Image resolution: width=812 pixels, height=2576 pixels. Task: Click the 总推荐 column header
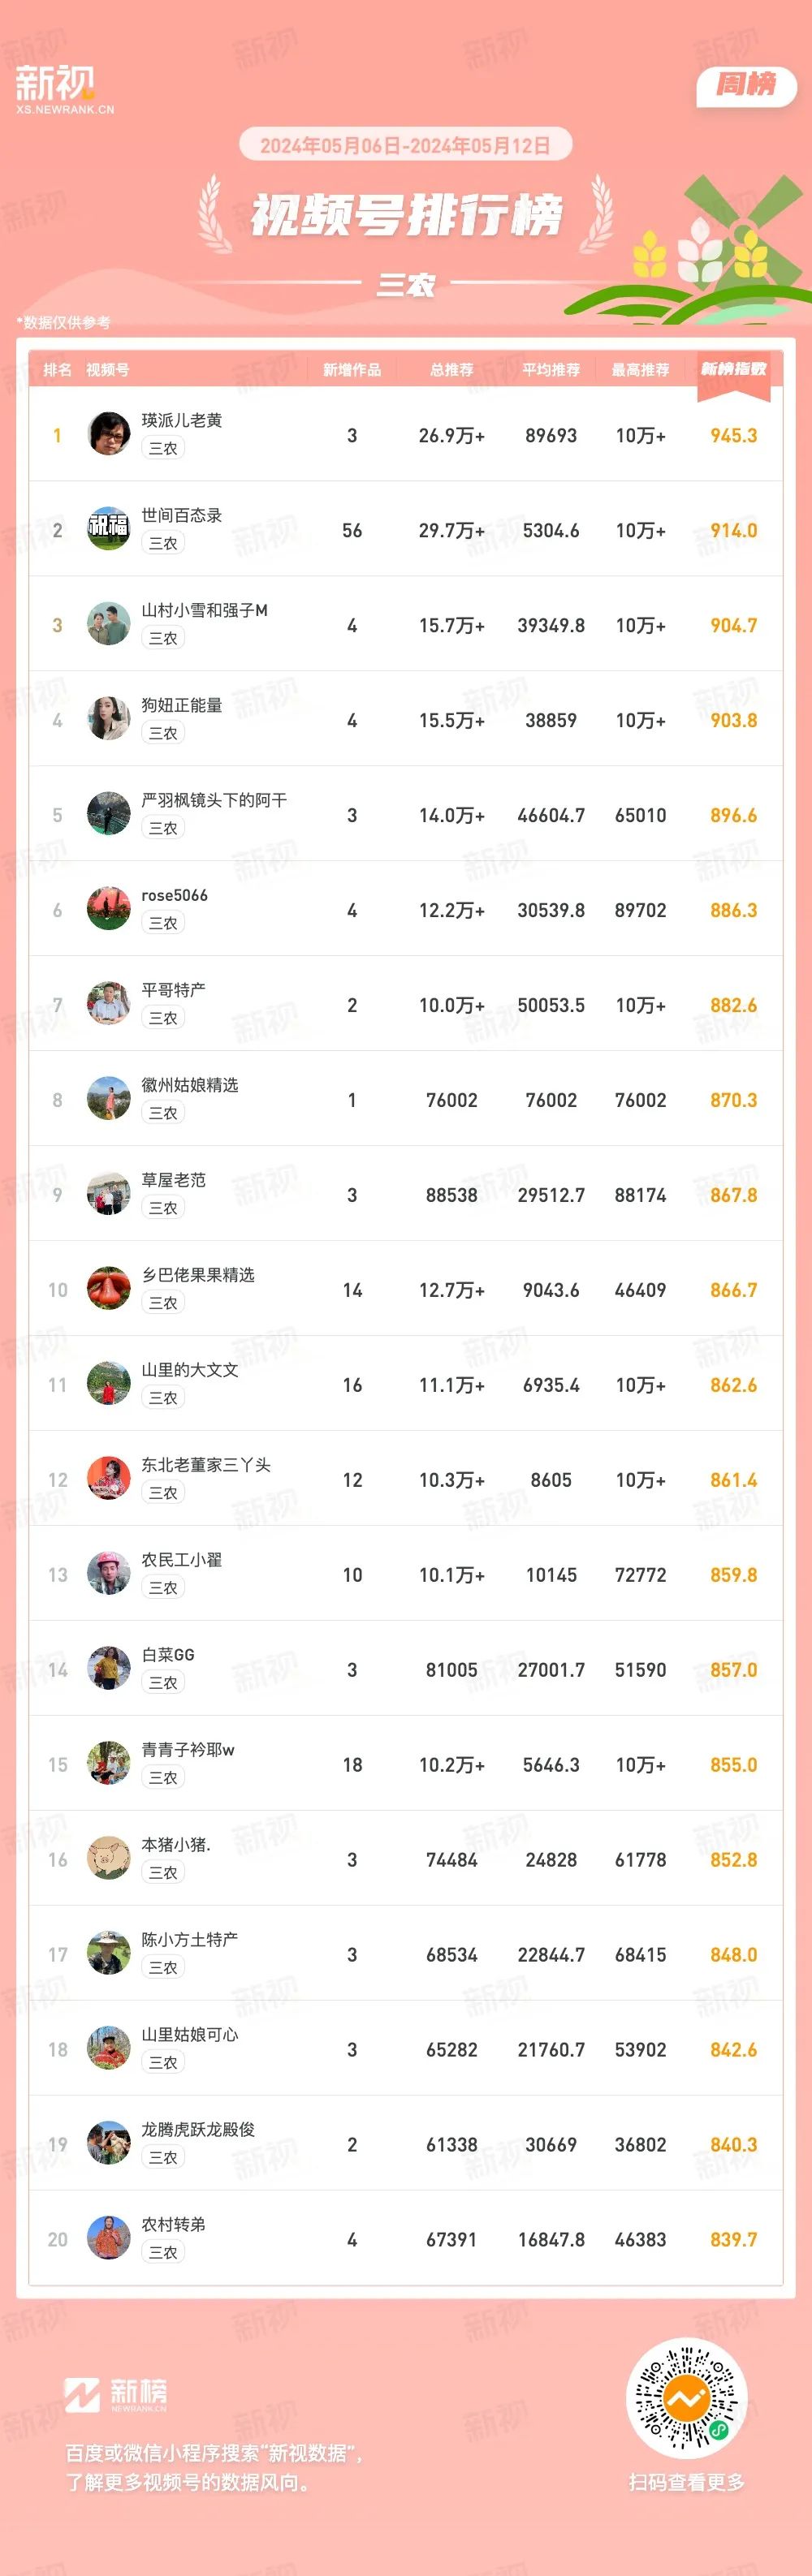[451, 370]
